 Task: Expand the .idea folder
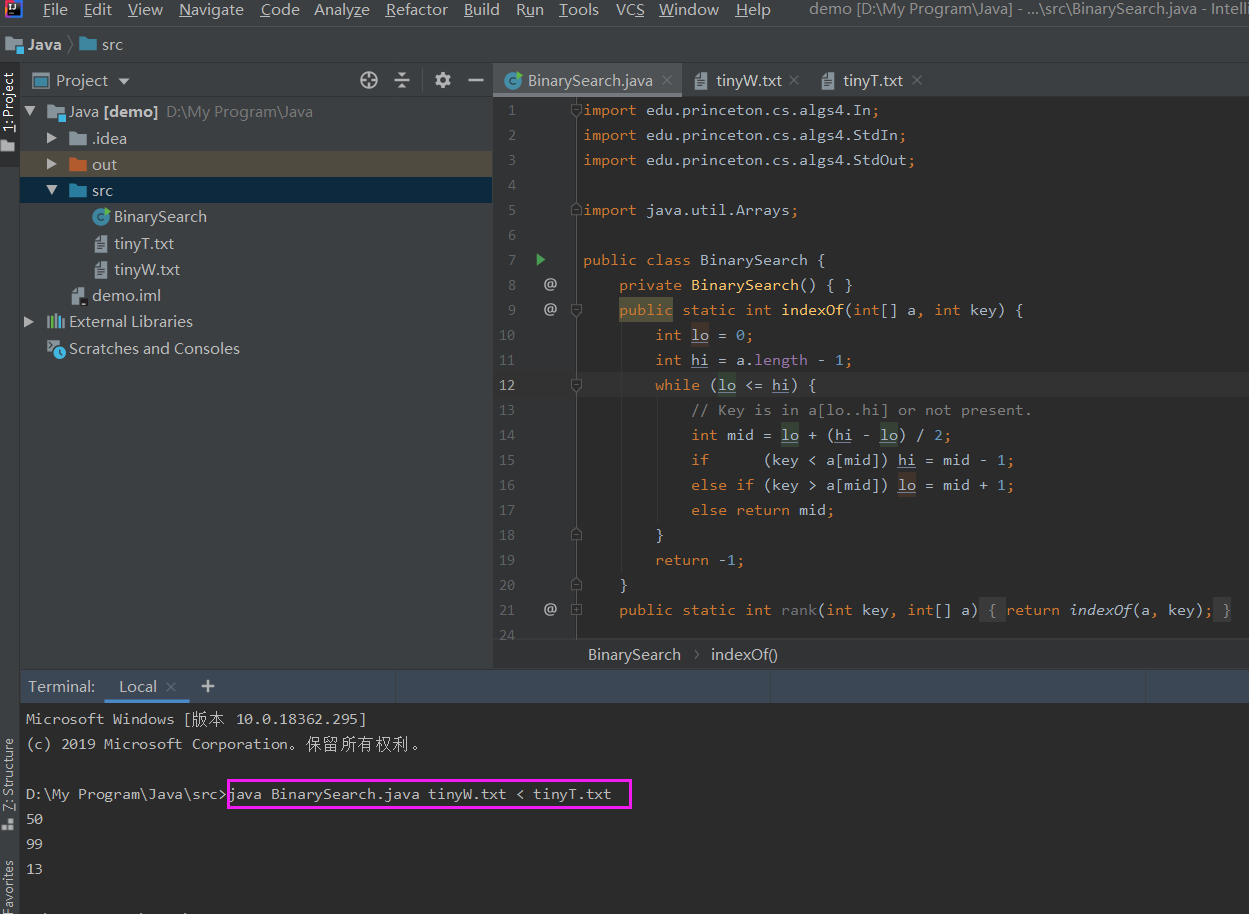click(x=52, y=138)
